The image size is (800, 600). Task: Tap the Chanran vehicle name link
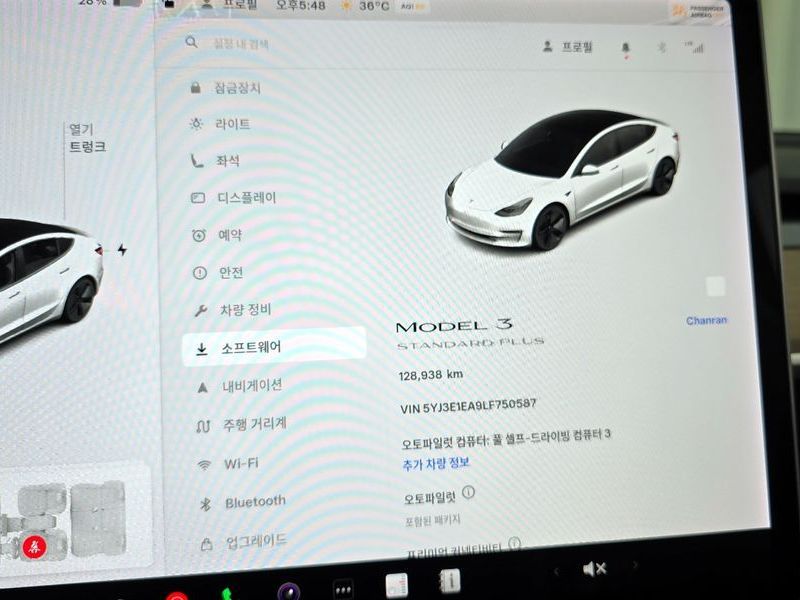(707, 320)
